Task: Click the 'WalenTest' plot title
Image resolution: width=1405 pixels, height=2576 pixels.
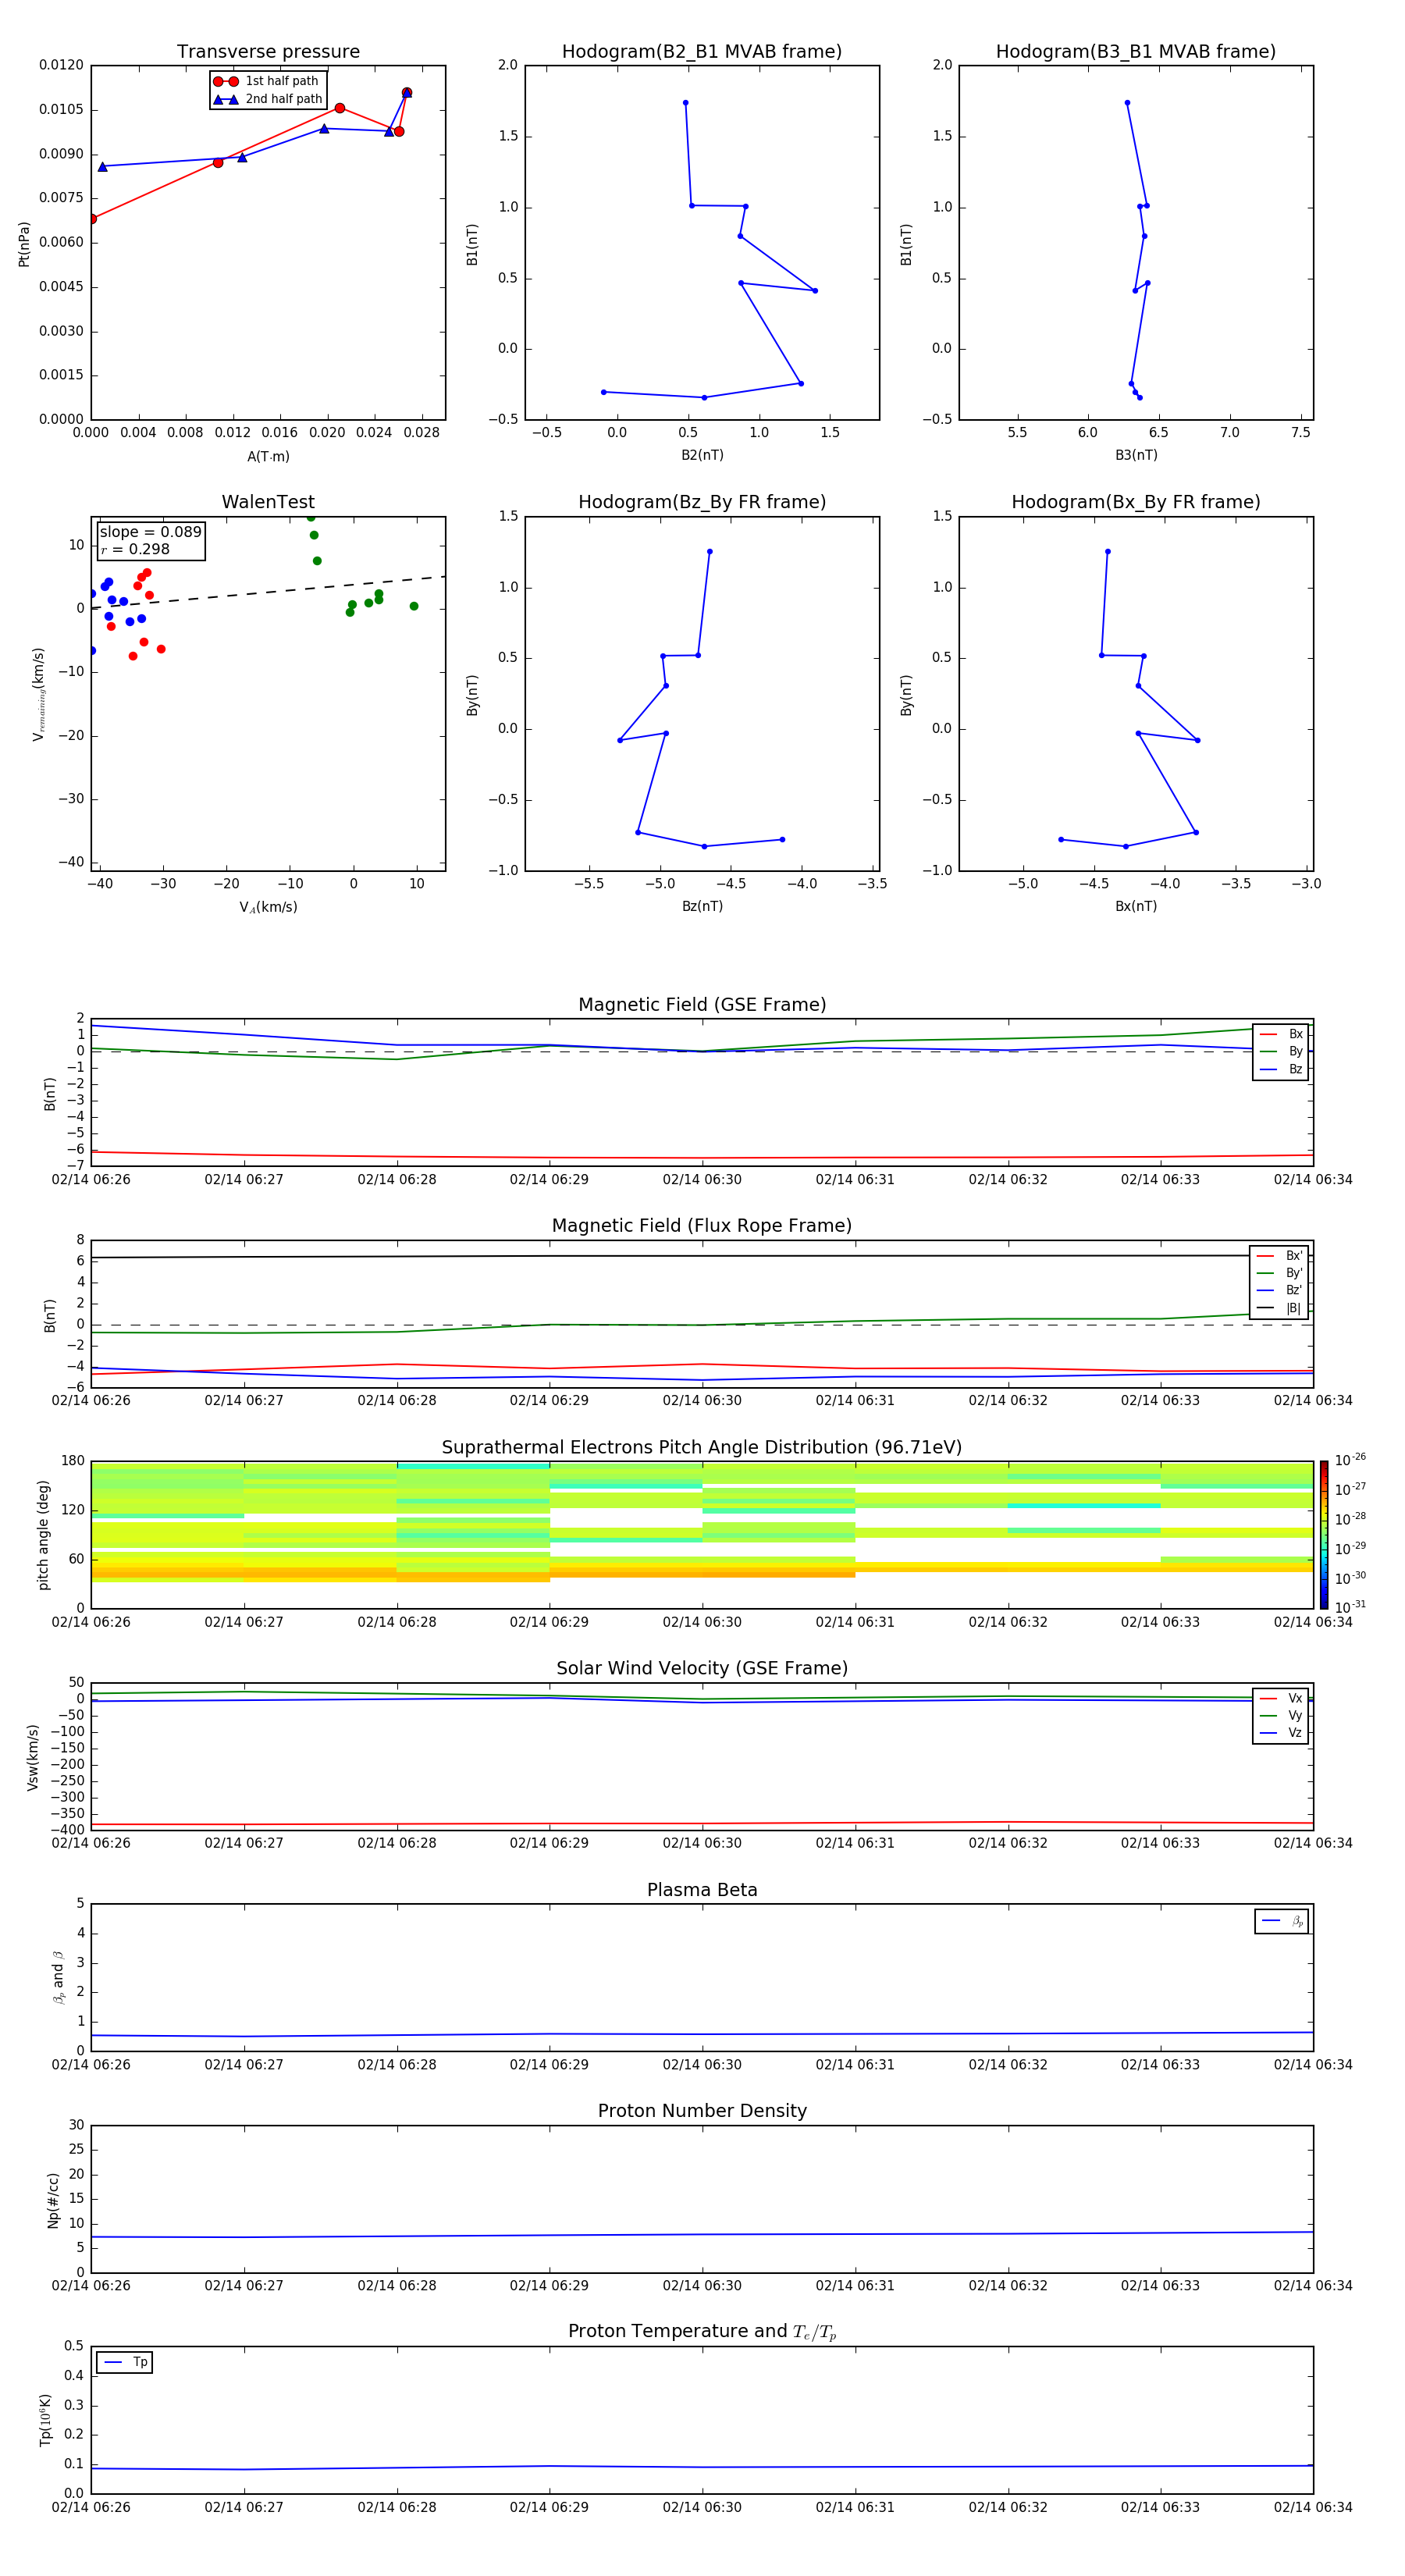Action: point(268,502)
